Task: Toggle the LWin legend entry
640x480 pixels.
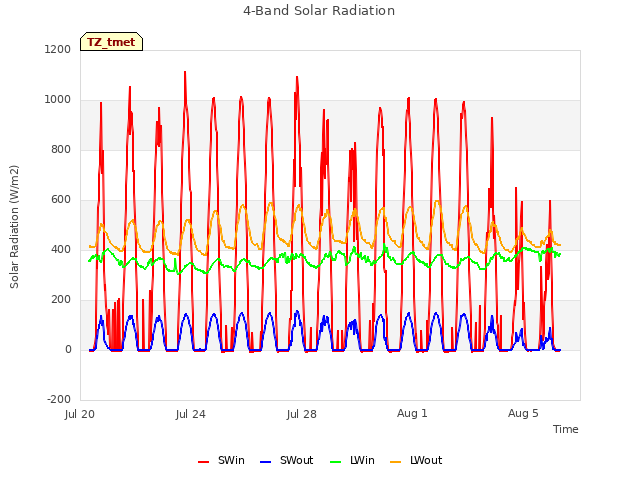Action: point(352,460)
